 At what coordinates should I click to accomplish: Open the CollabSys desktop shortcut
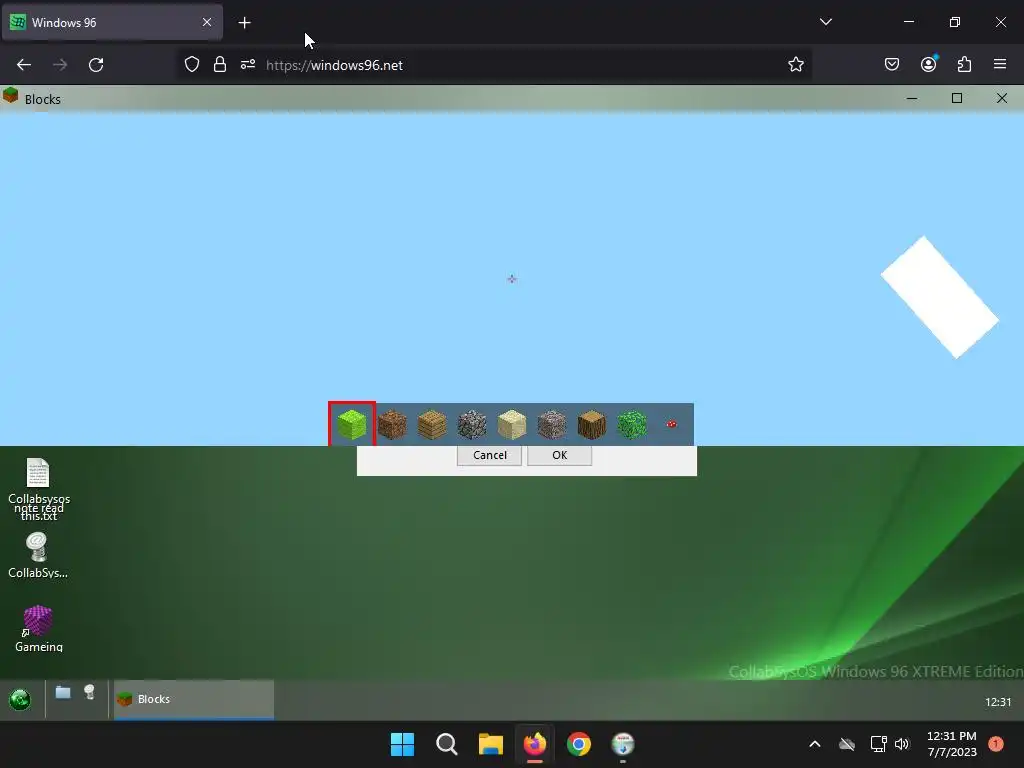[x=38, y=556]
